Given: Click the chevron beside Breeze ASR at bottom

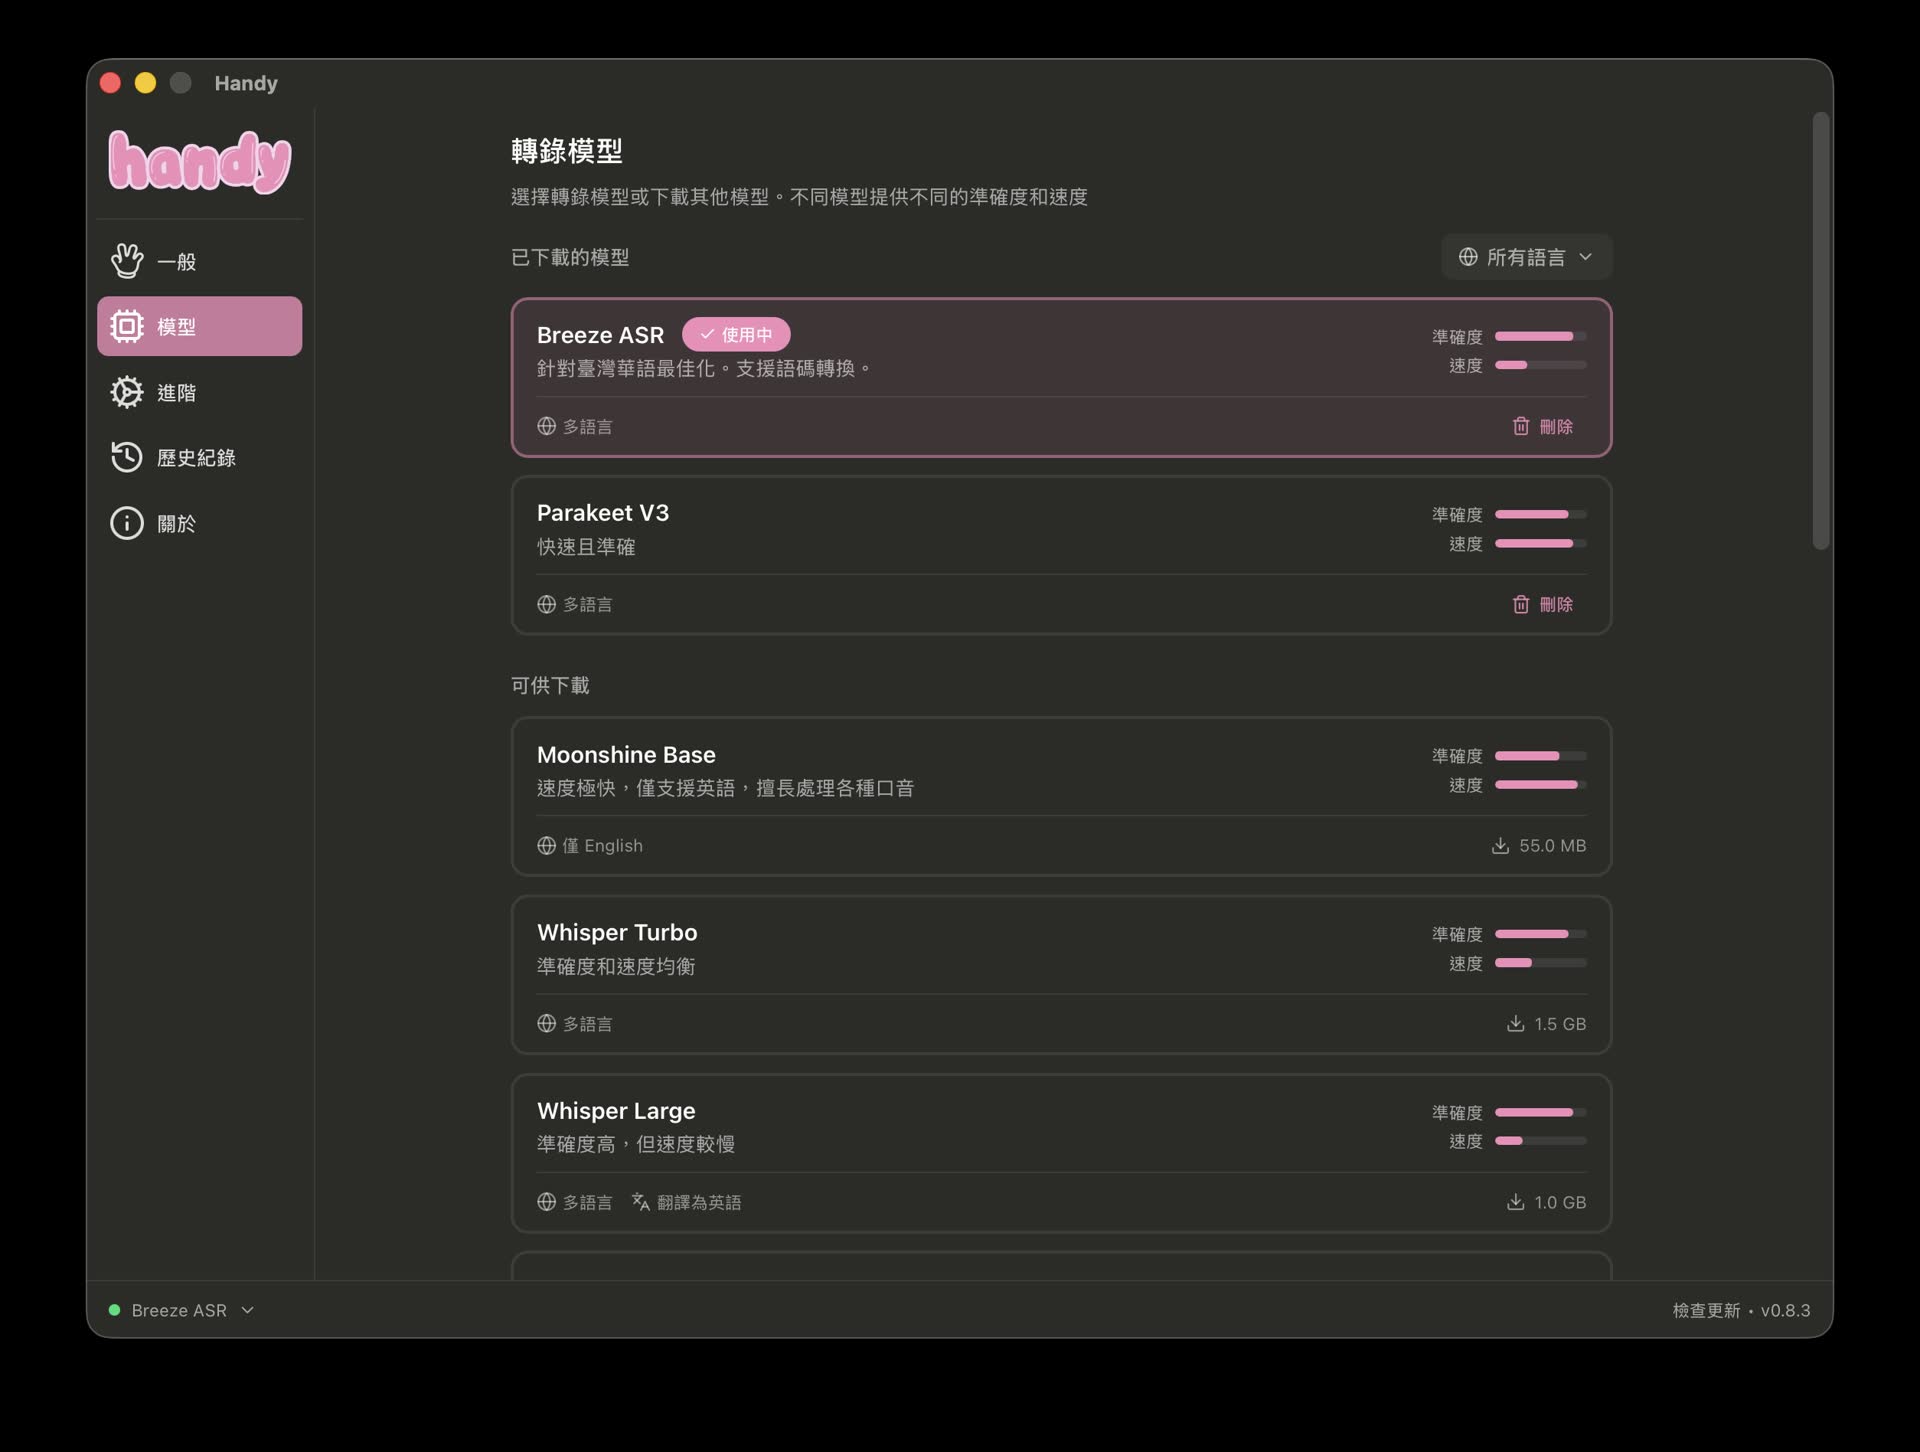Looking at the screenshot, I should coord(247,1310).
